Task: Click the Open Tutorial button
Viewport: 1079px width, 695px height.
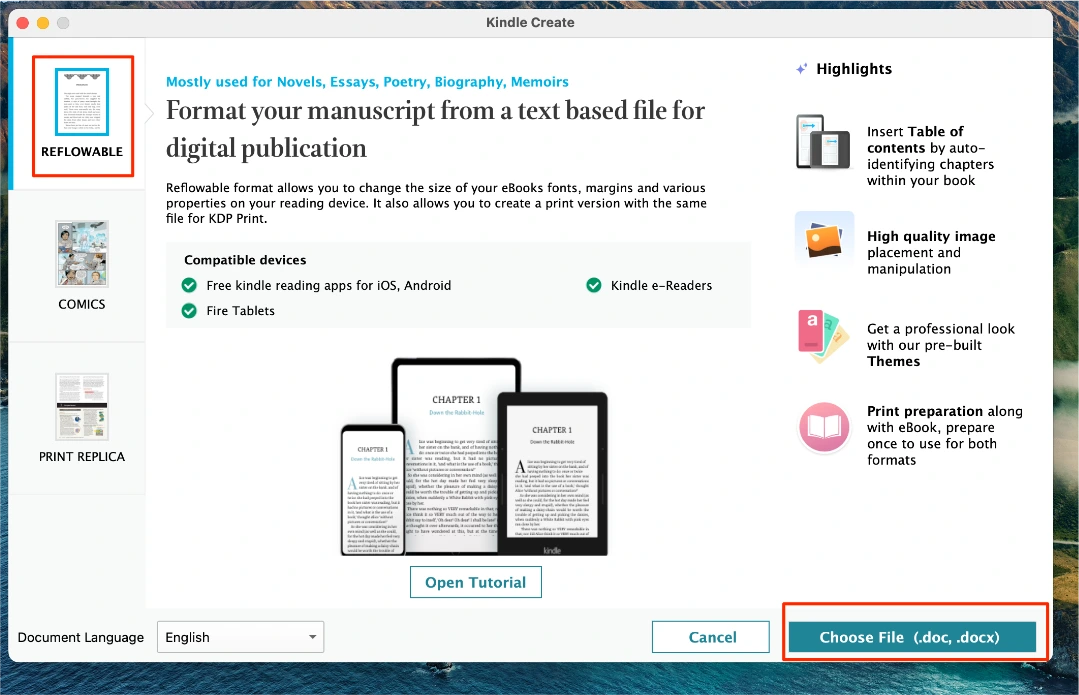Action: click(x=476, y=582)
